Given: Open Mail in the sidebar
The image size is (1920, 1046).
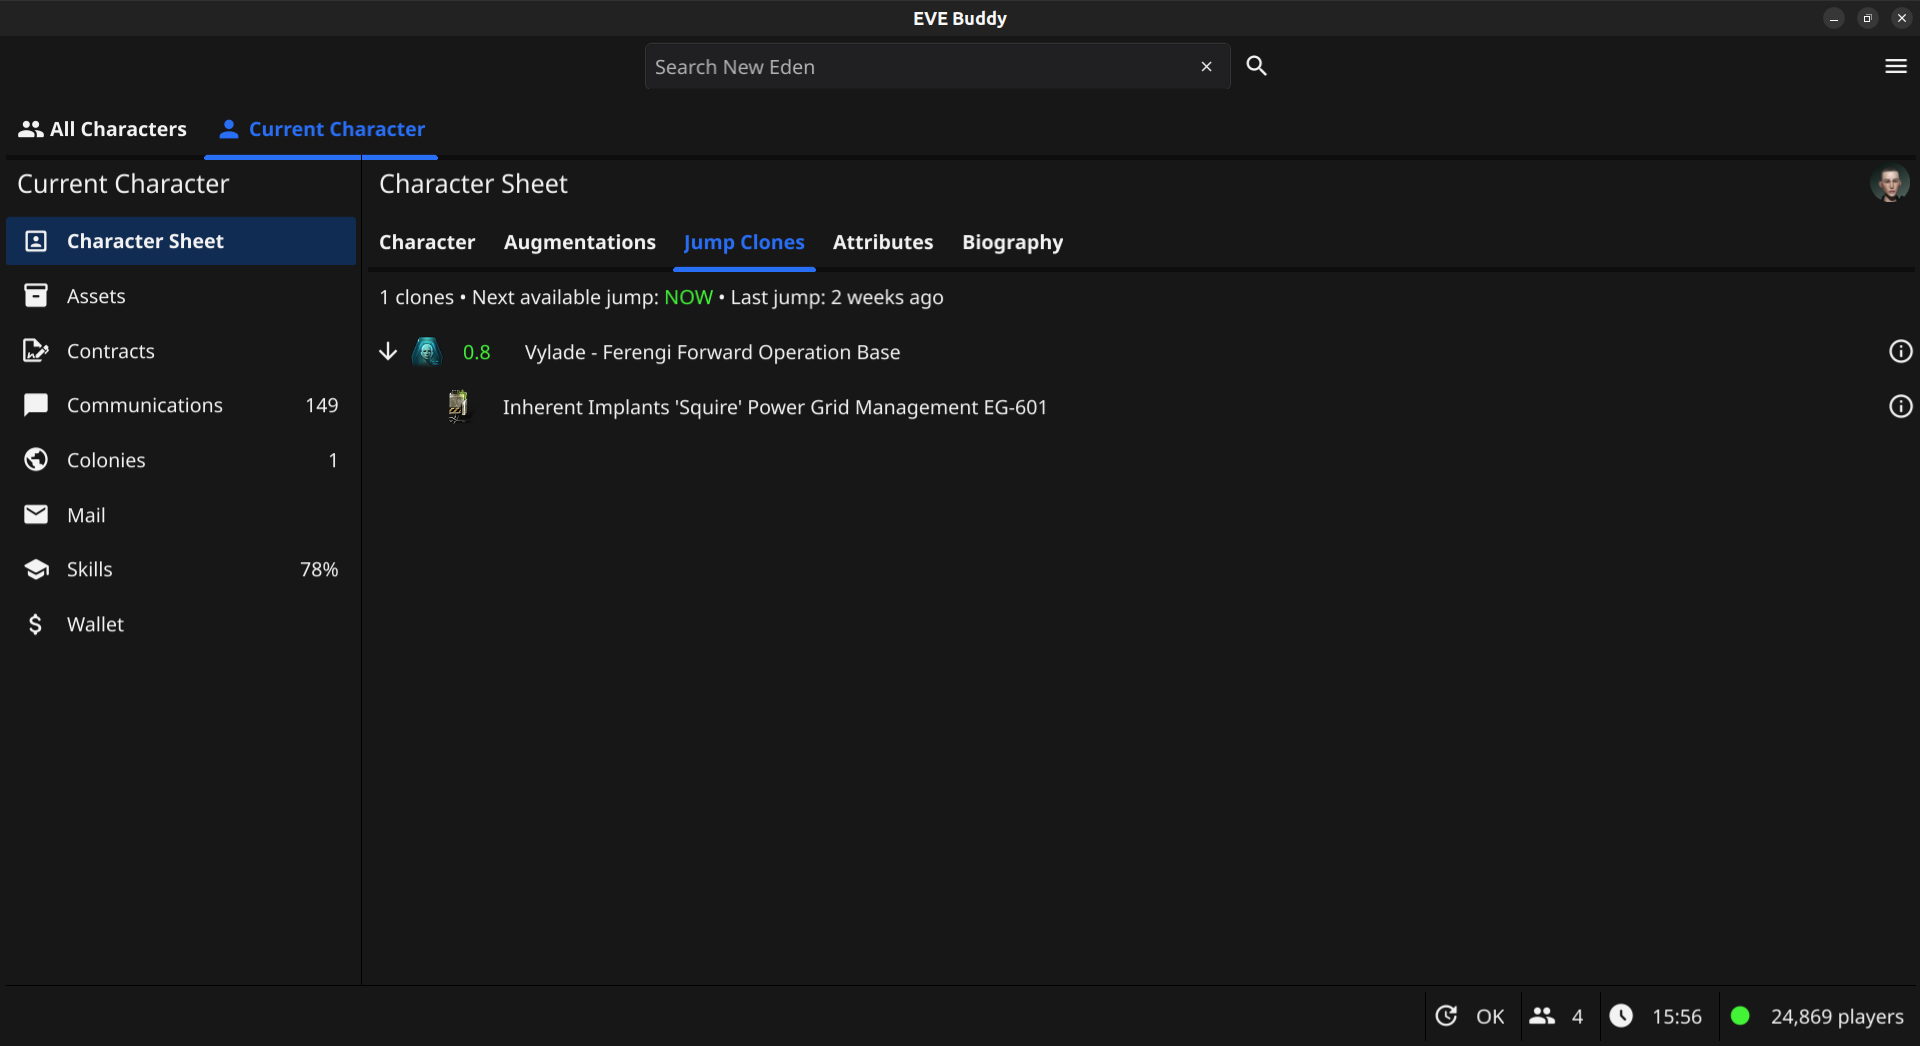Looking at the screenshot, I should coord(181,515).
